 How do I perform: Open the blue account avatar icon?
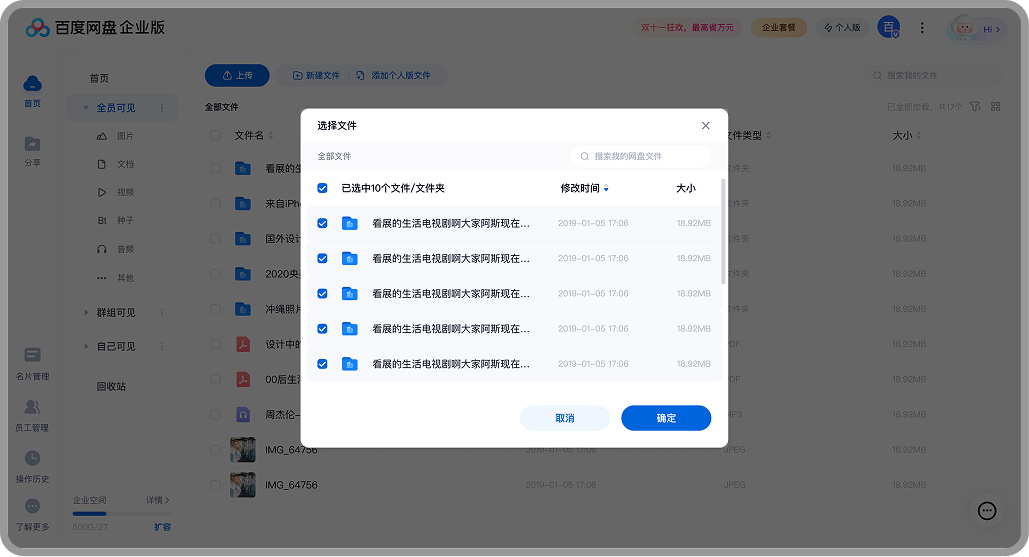click(889, 27)
